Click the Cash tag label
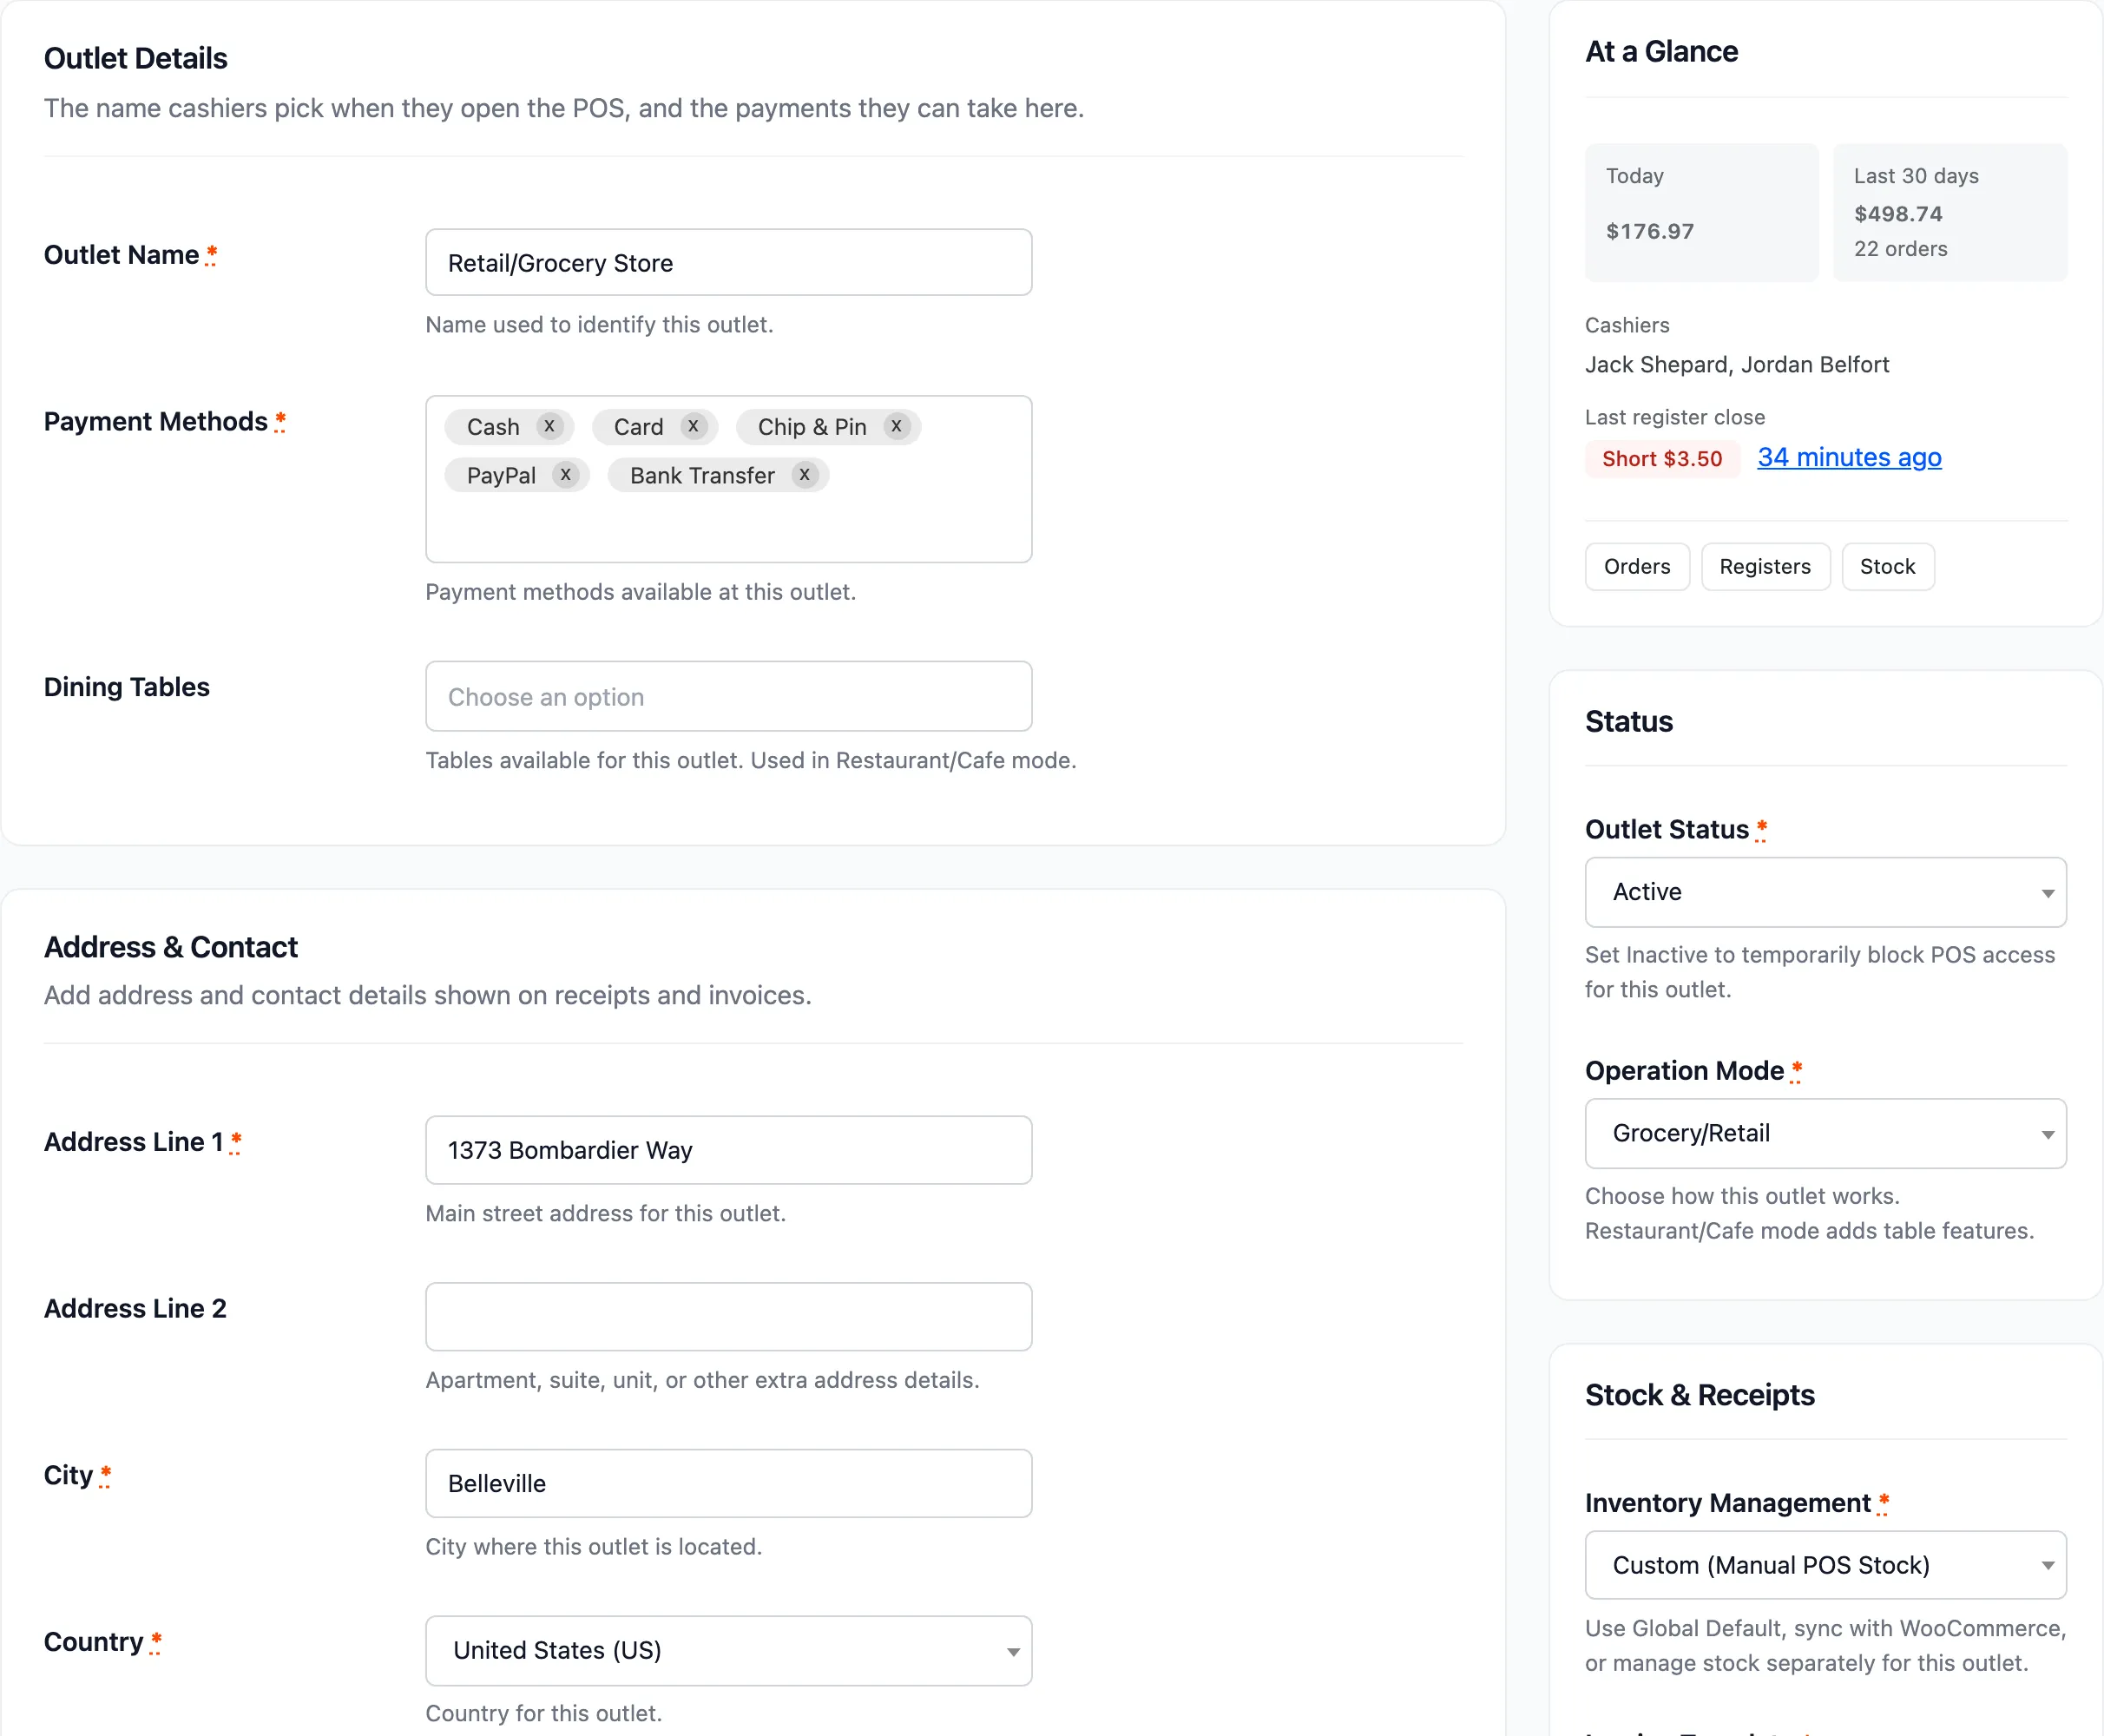This screenshot has height=1736, width=2104. click(493, 427)
